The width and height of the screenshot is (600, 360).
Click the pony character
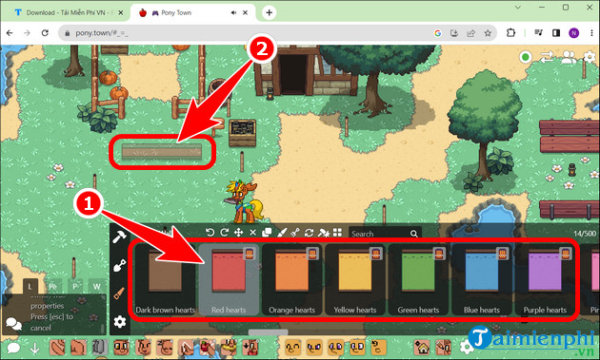pos(244,202)
